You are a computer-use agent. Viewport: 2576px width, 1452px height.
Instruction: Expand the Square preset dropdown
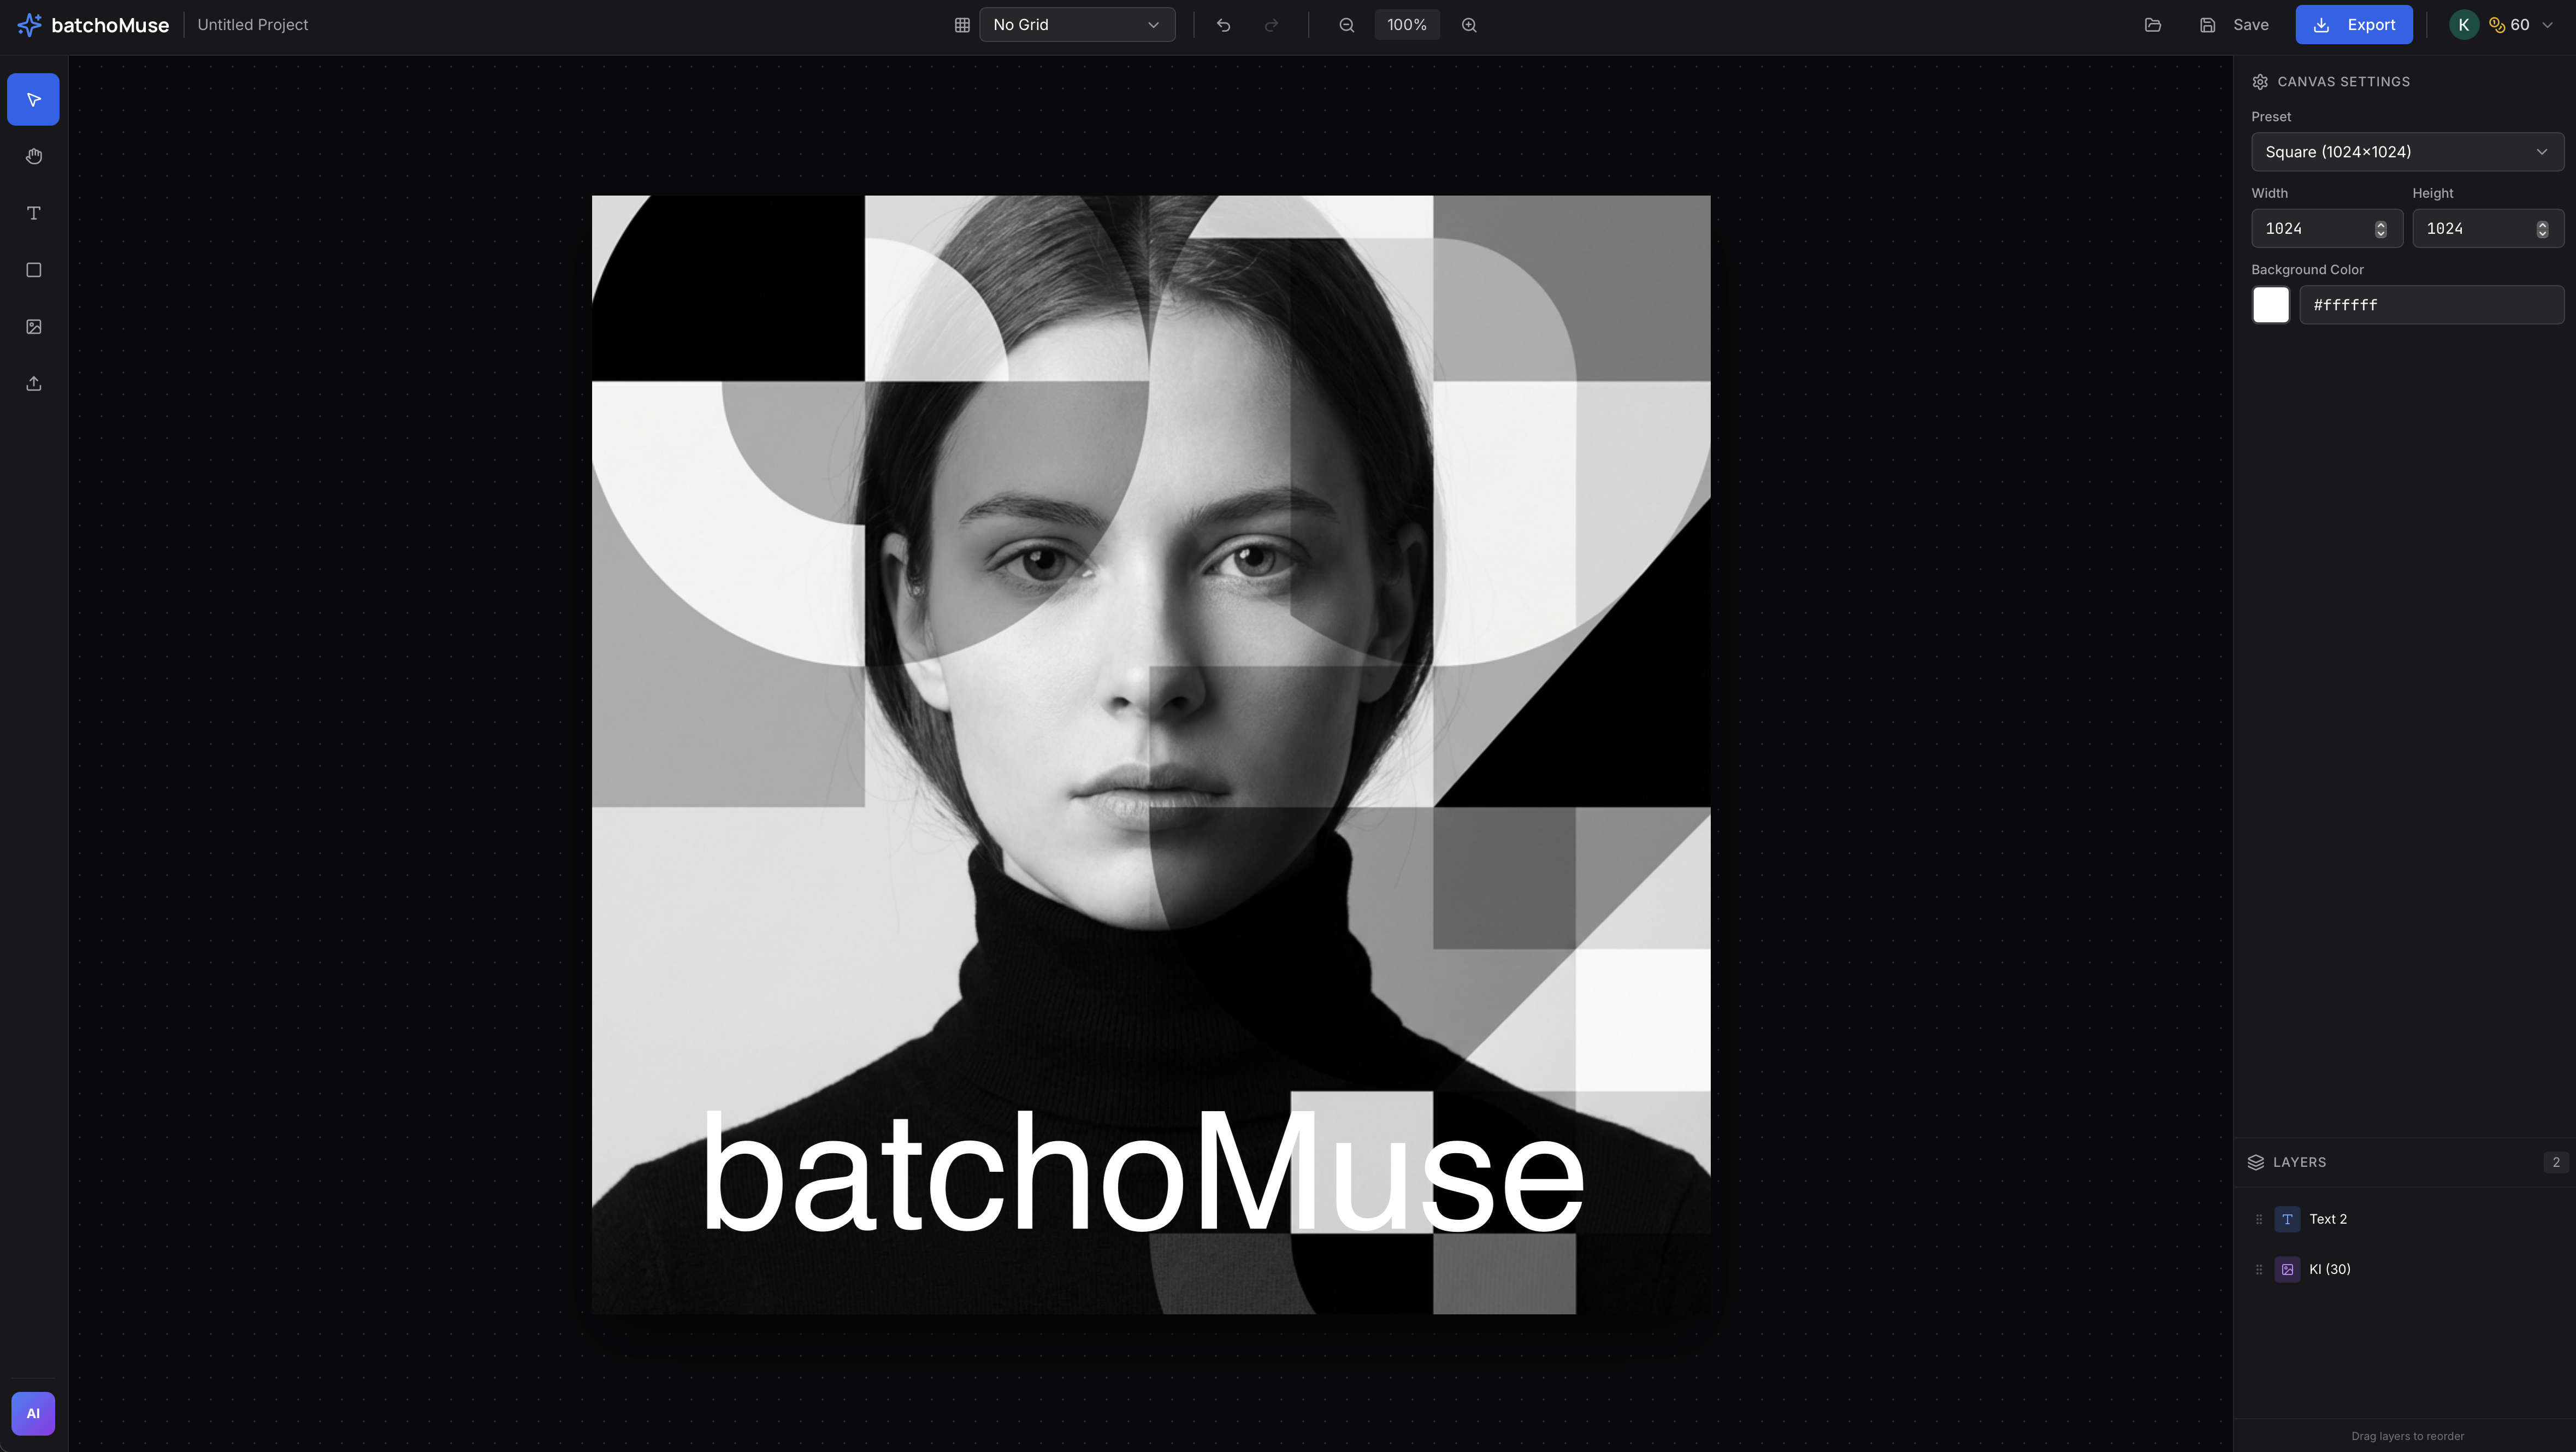tap(2406, 152)
